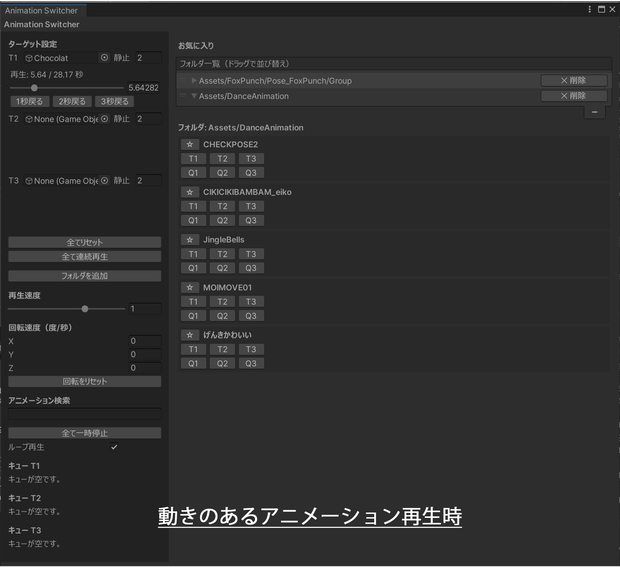Viewport: 620px width, 567px height.
Task: Open object picker for T1 Chocolat field
Action: point(104,58)
